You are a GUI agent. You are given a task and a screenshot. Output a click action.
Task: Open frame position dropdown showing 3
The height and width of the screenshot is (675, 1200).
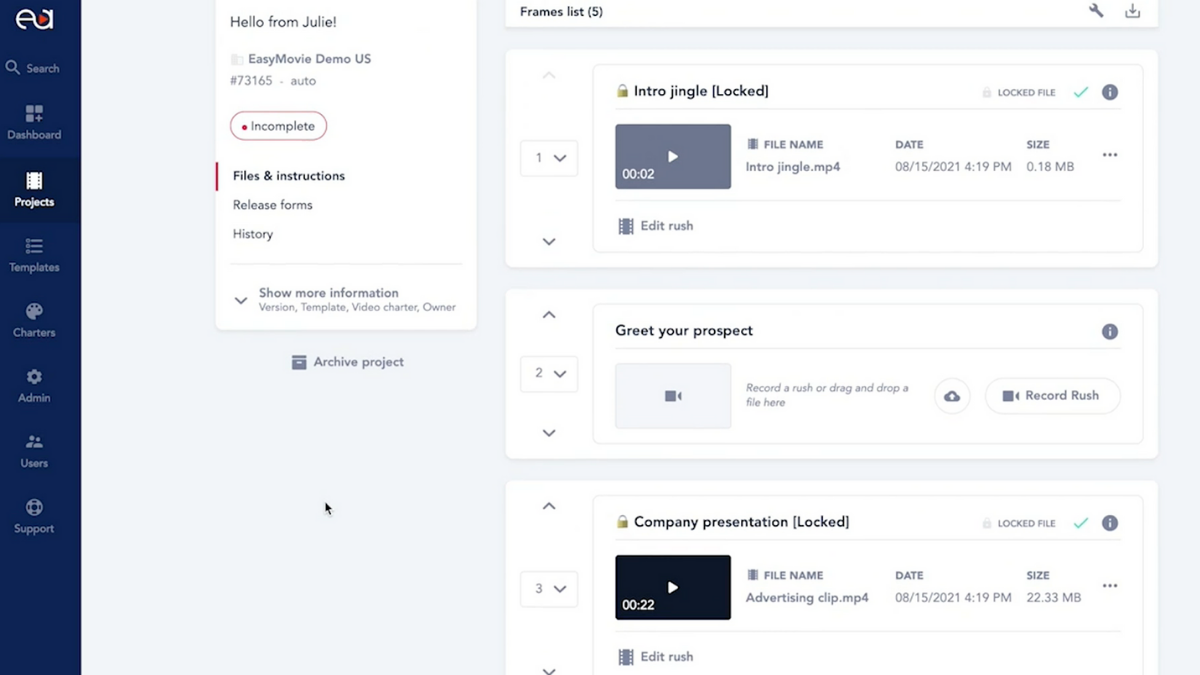pyautogui.click(x=549, y=589)
